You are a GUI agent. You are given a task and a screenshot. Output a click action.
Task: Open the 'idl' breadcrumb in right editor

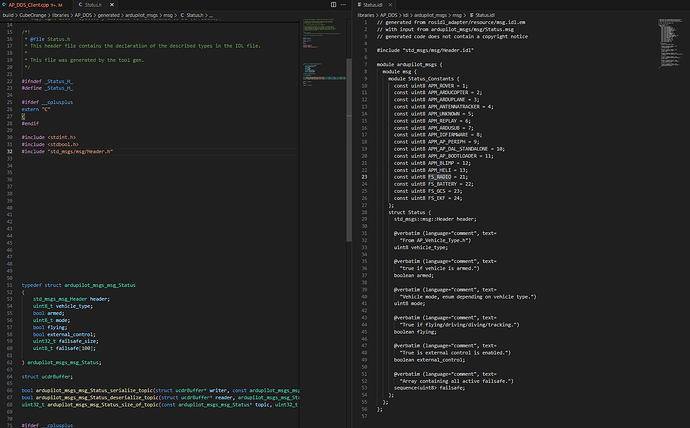406,15
